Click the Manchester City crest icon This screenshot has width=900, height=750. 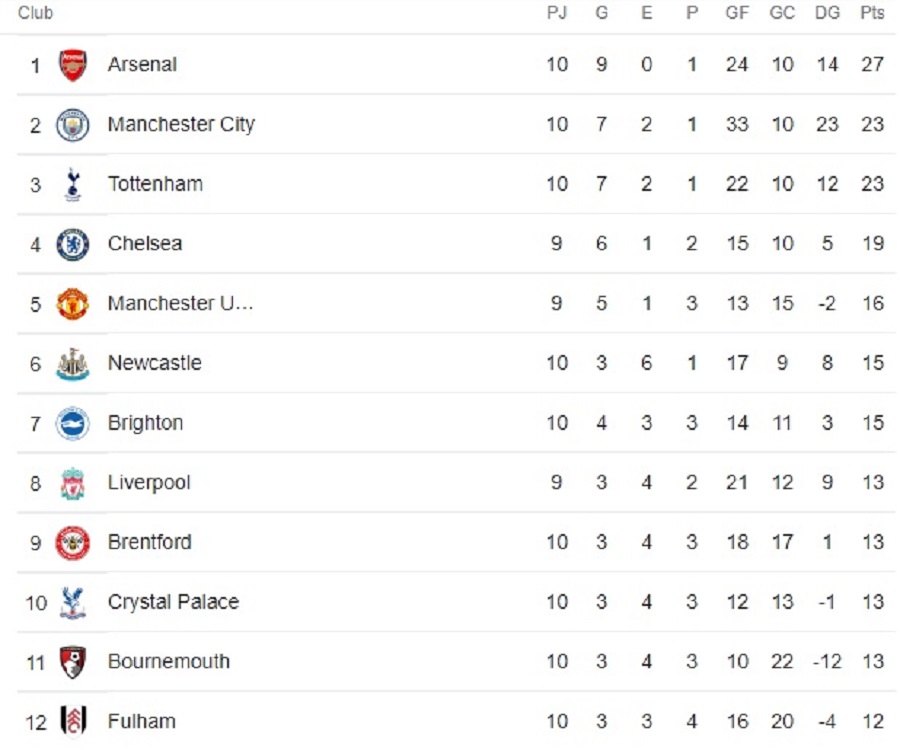click(x=72, y=125)
